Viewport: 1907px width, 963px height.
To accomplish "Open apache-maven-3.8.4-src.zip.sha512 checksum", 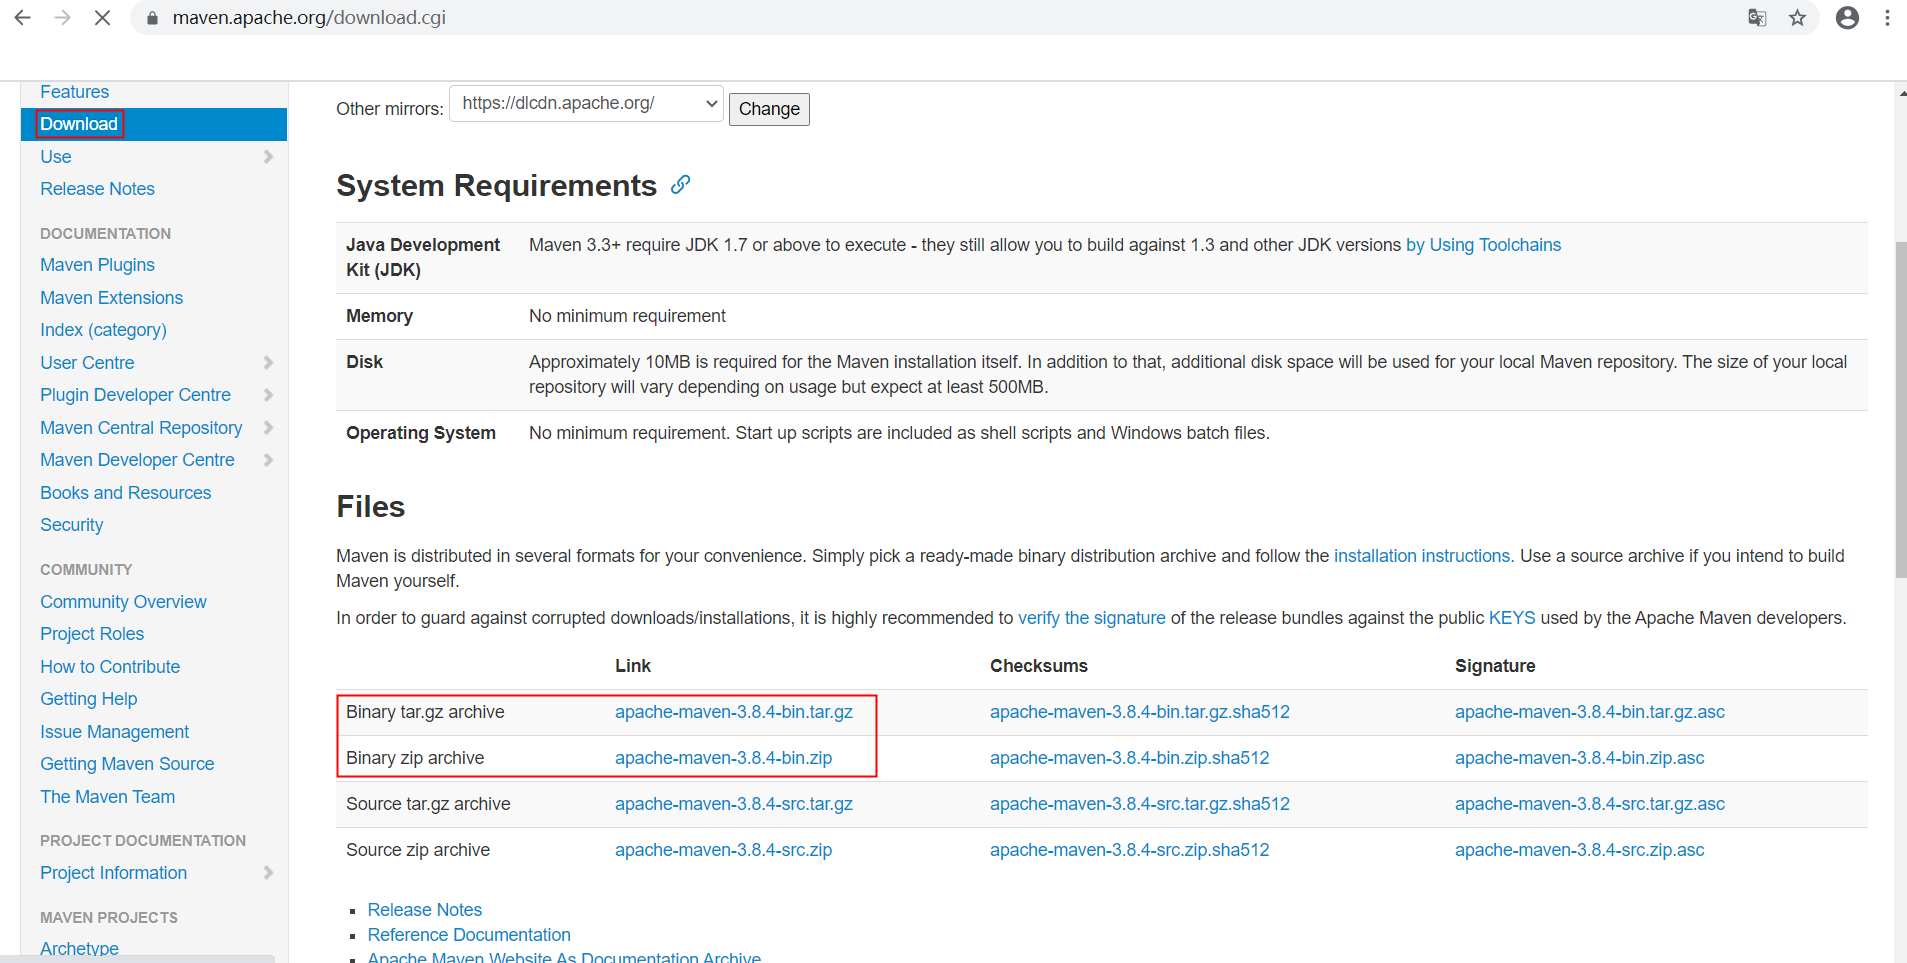I will pos(1129,850).
